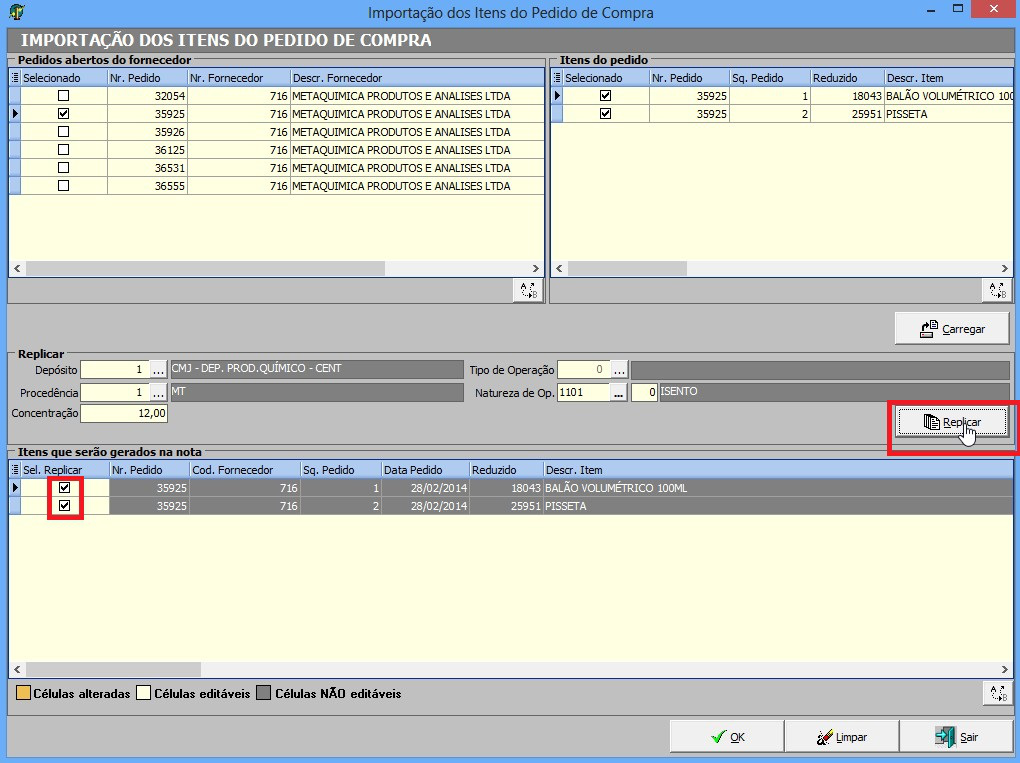This screenshot has height=763, width=1020.
Task: Click the sort icon below the open orders grid
Action: click(527, 290)
